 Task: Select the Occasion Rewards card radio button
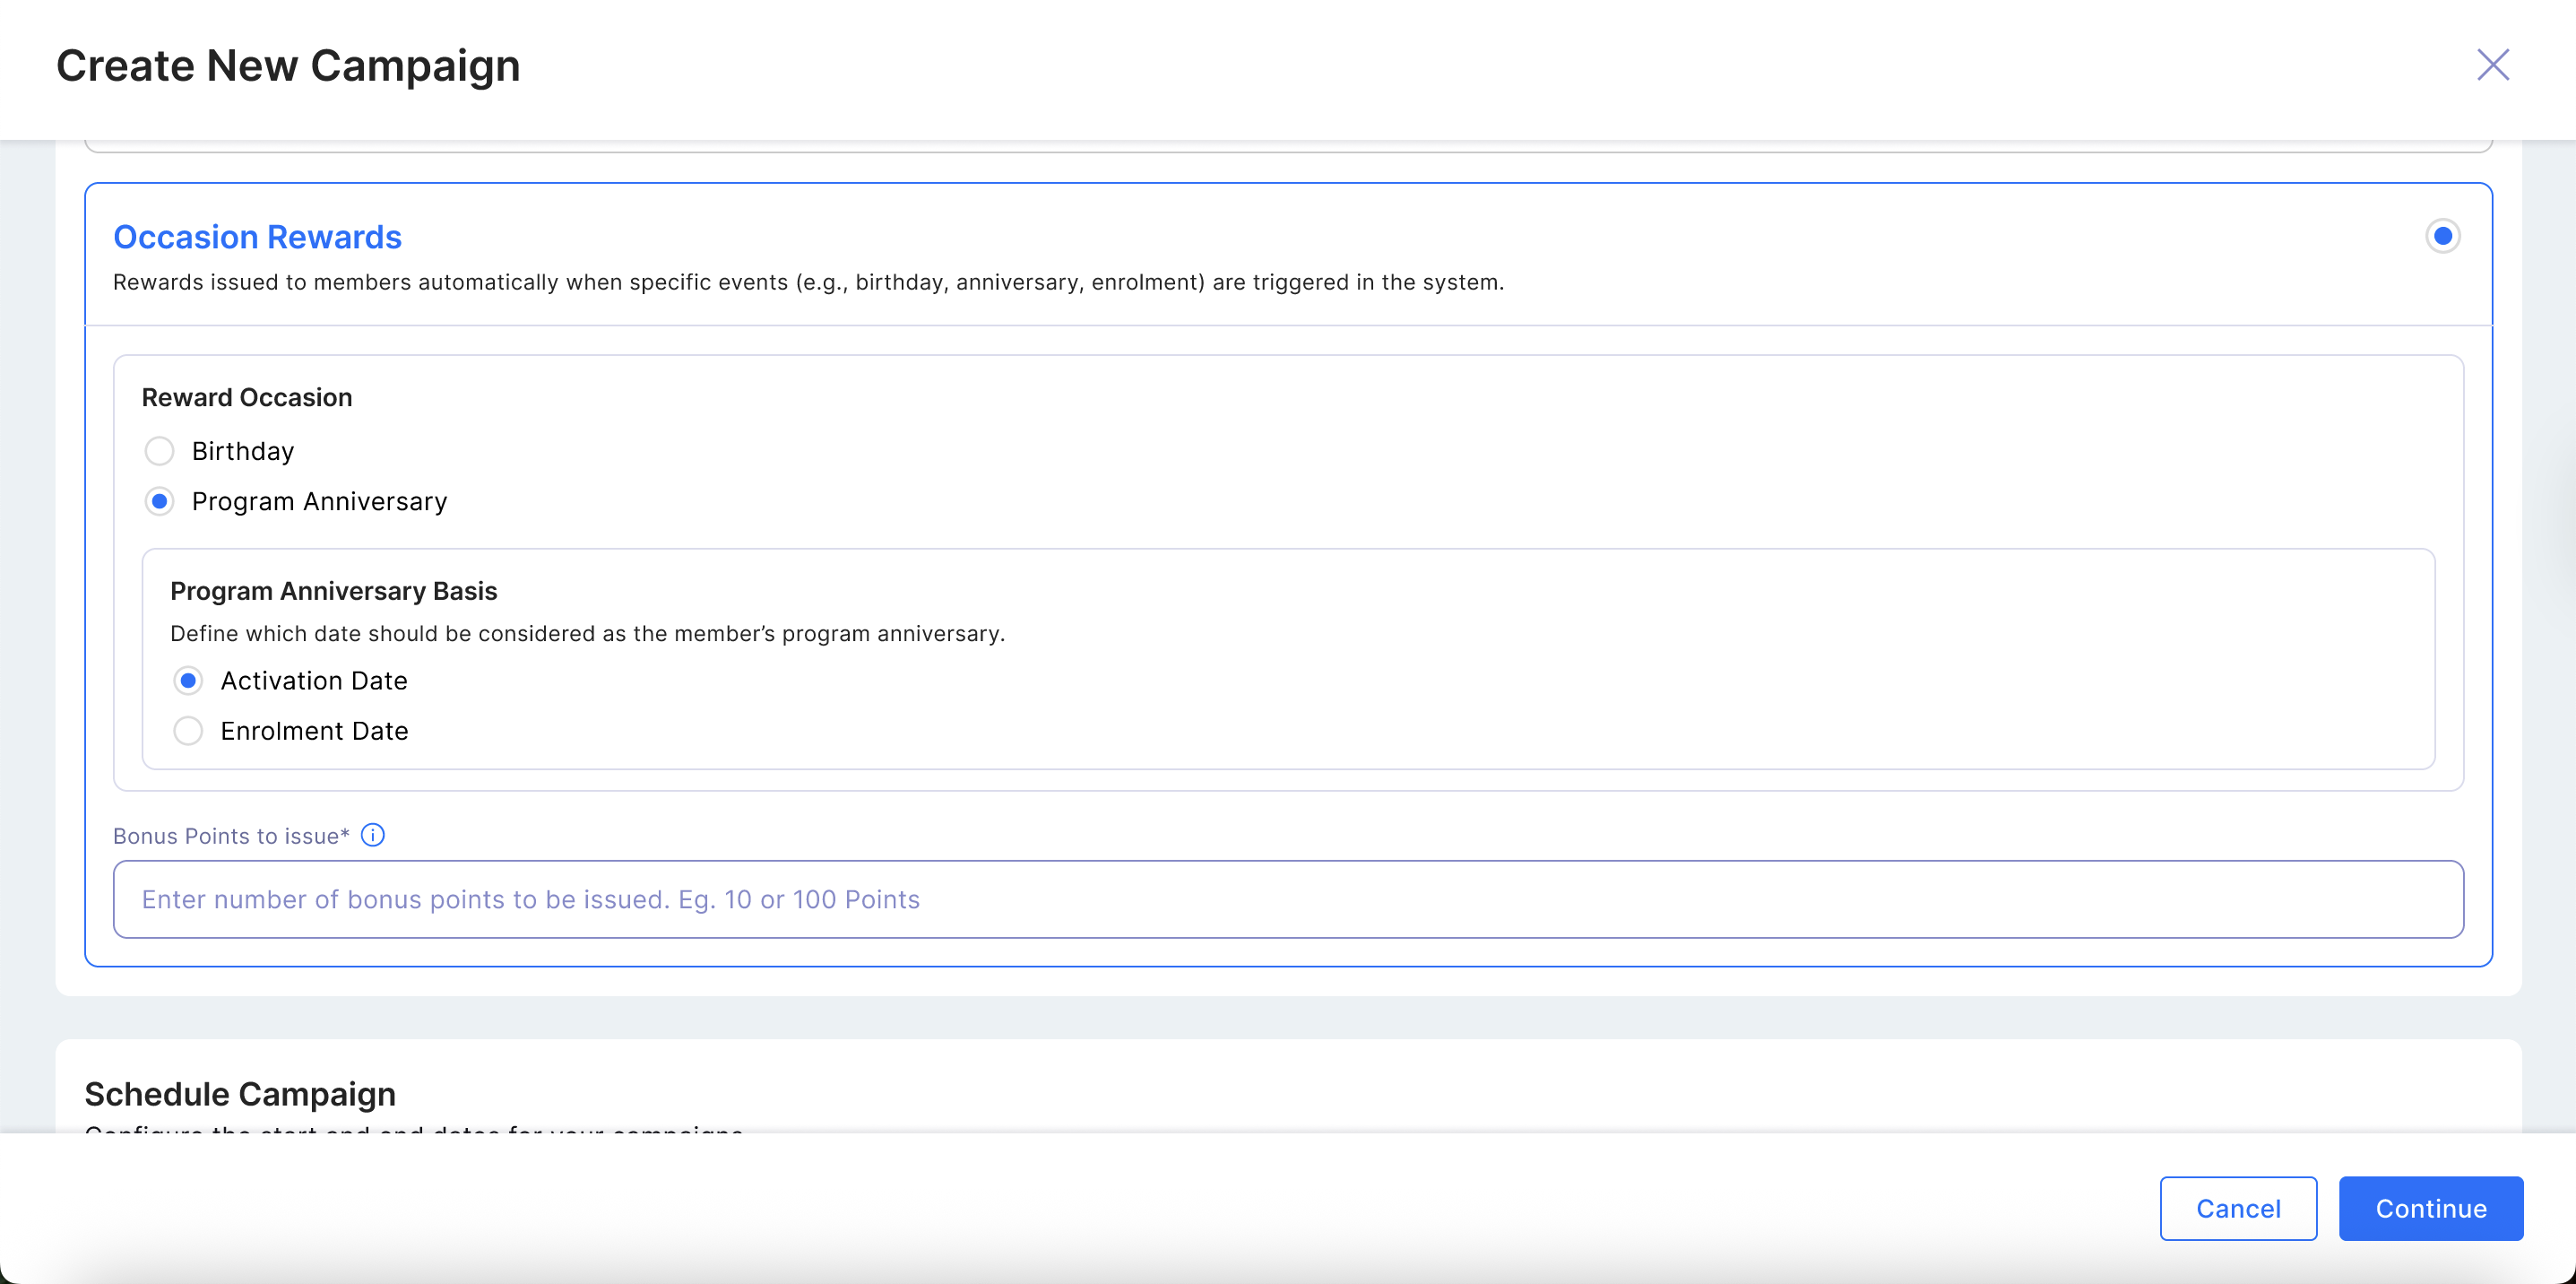click(2442, 236)
